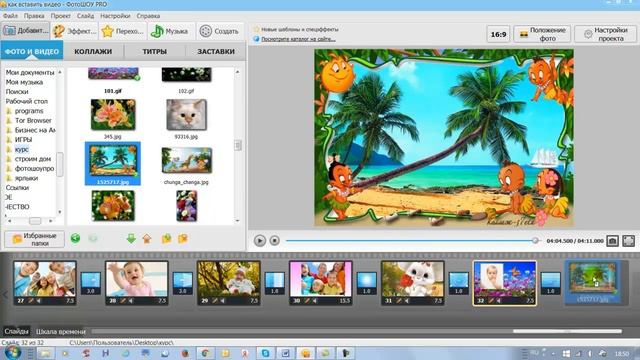Select the Моя музыка folder
This screenshot has height=360, width=640.
(24, 82)
